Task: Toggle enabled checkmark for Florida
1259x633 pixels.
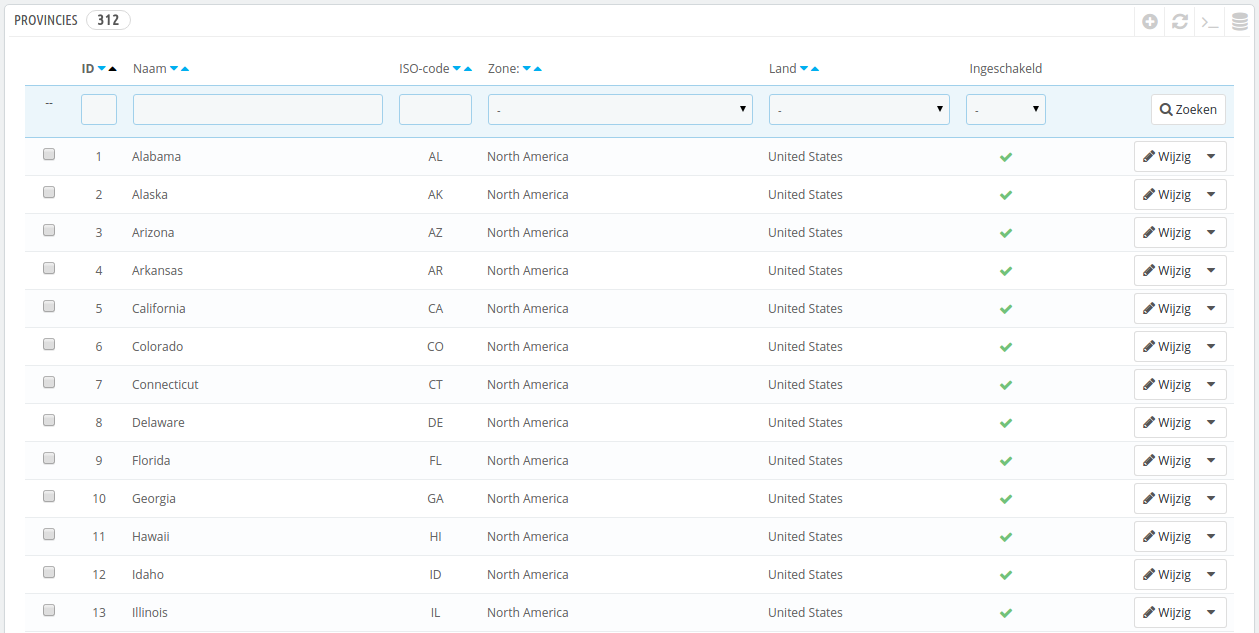Action: point(1006,461)
